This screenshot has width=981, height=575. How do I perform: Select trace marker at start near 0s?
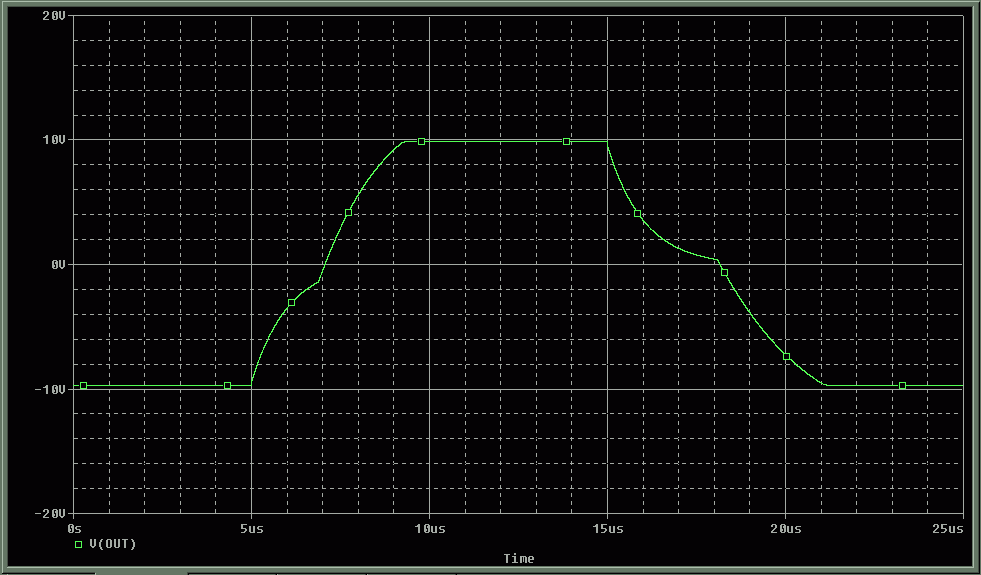click(83, 385)
